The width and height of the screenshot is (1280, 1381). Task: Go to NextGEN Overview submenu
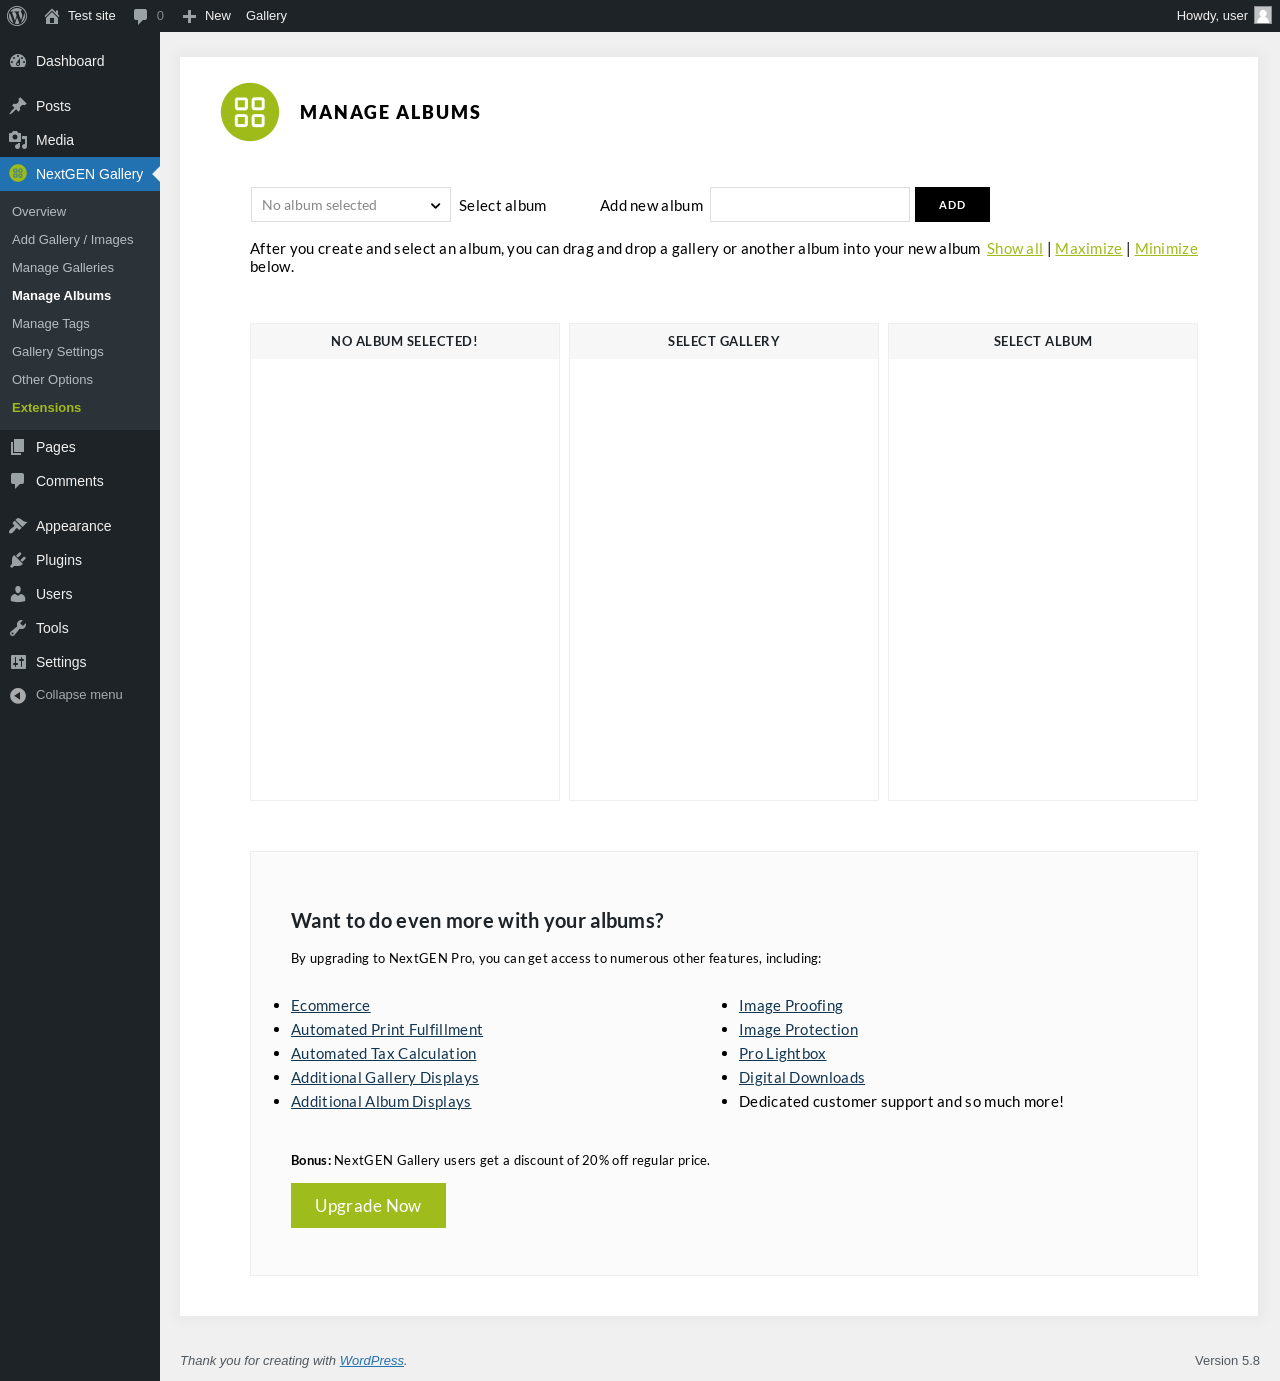[39, 212]
